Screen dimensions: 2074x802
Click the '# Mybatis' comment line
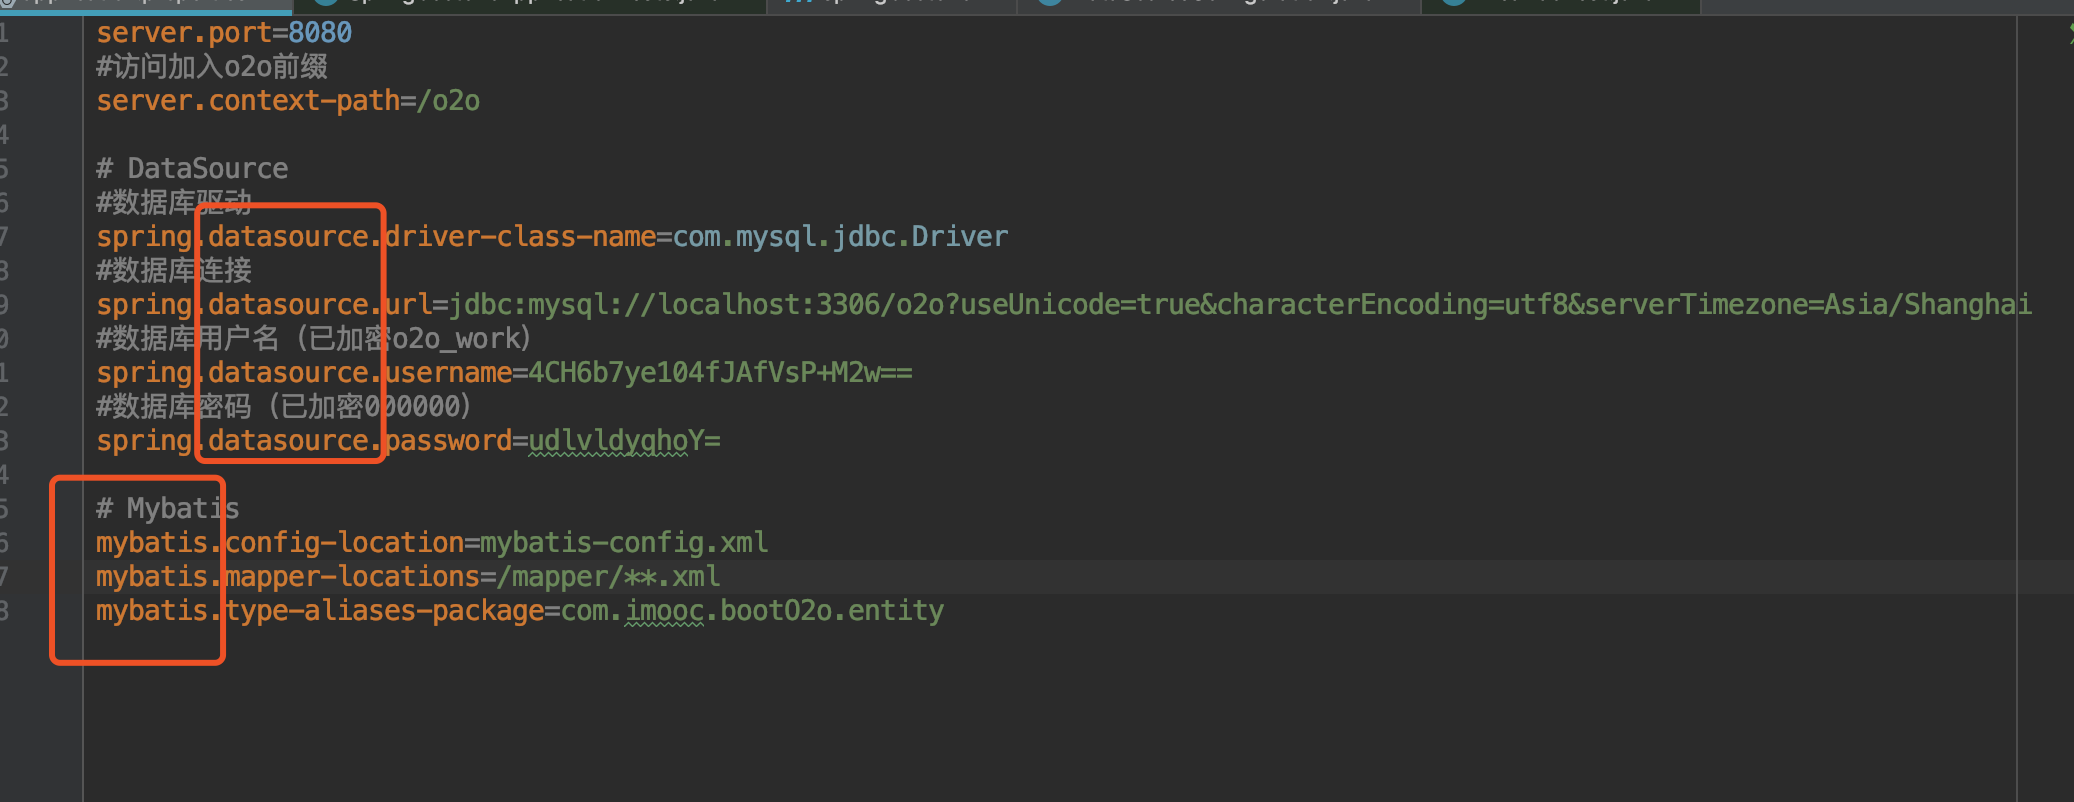click(x=168, y=508)
